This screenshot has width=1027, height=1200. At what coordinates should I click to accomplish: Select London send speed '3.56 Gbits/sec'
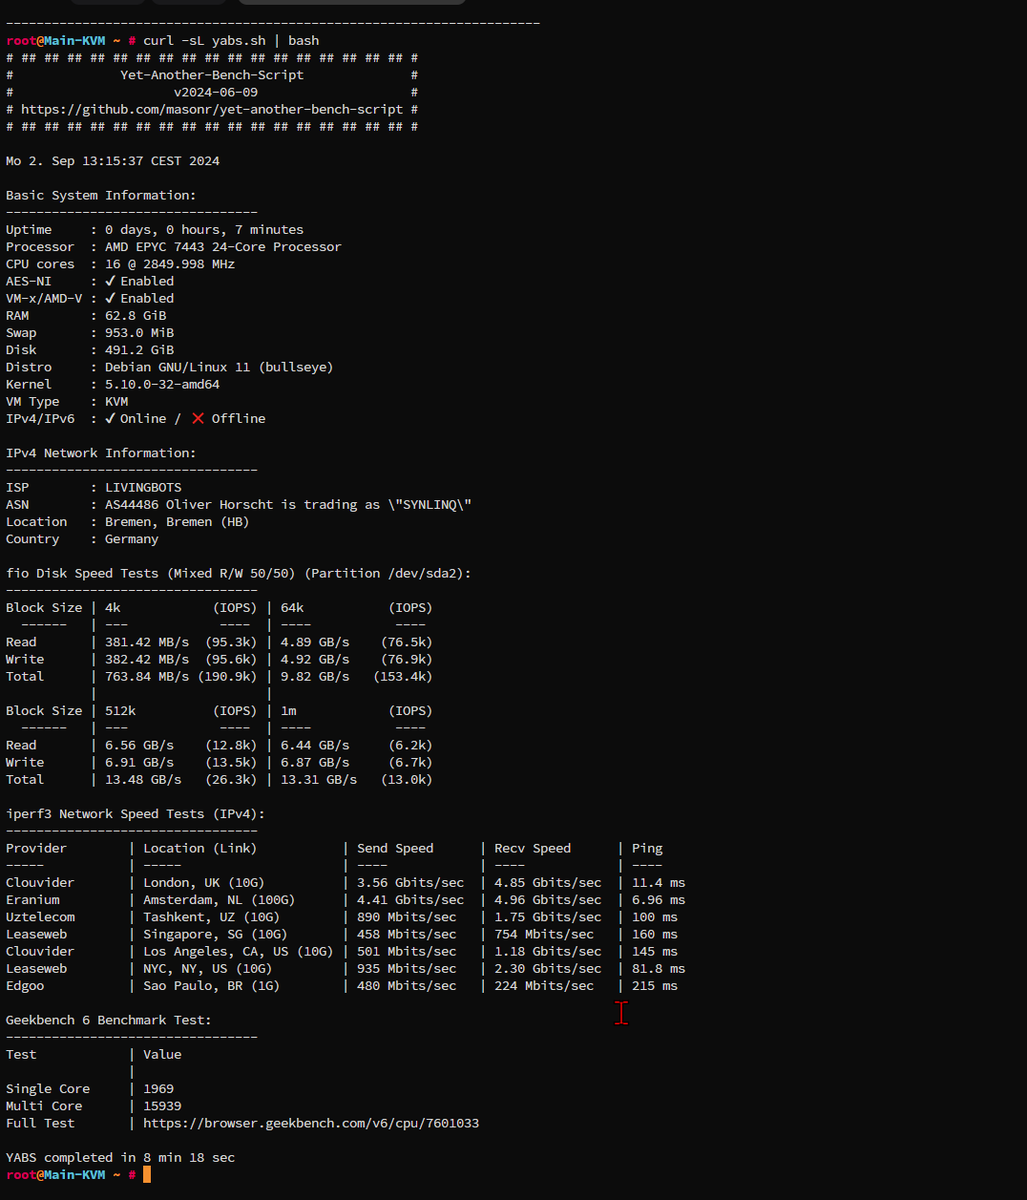pos(410,882)
